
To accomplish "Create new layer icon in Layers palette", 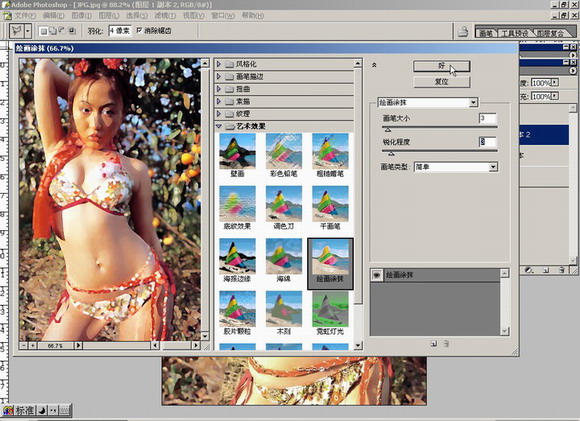I will point(546,270).
